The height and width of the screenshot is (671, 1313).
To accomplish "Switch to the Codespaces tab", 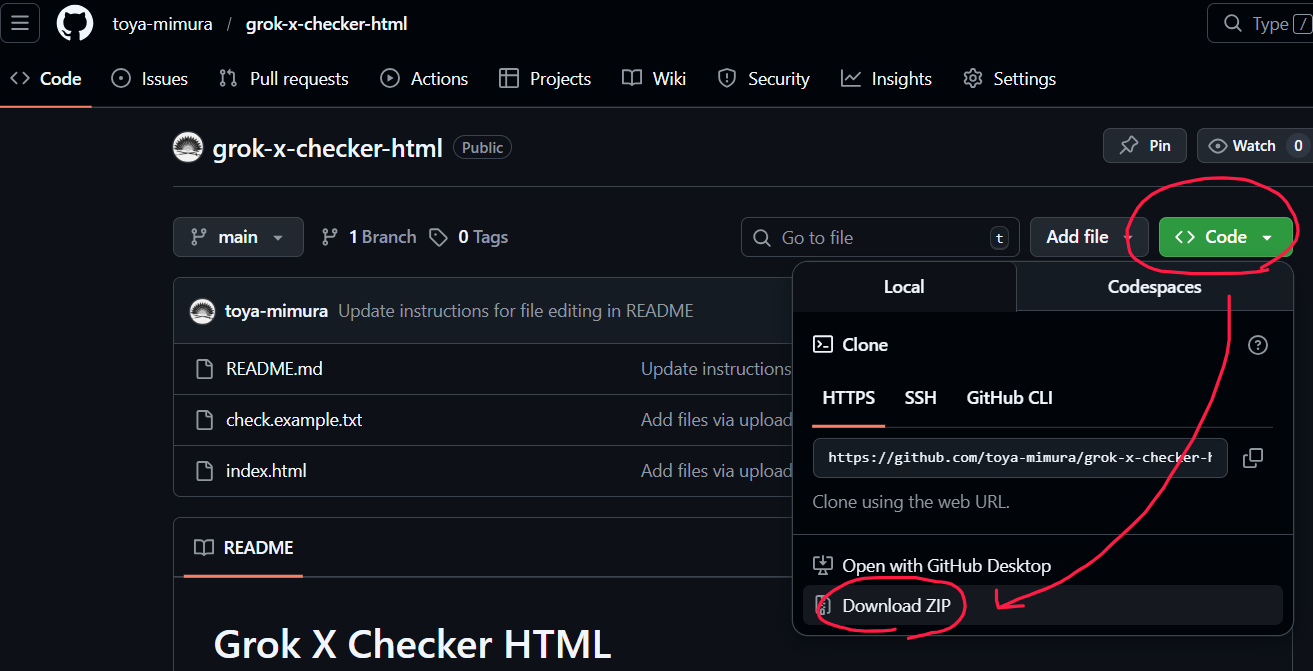I will pyautogui.click(x=1154, y=287).
